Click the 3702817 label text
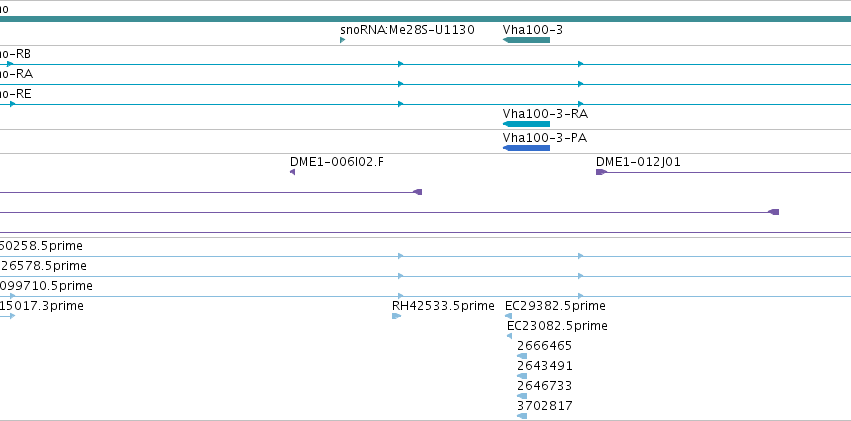This screenshot has height=421, width=851. pyautogui.click(x=544, y=406)
